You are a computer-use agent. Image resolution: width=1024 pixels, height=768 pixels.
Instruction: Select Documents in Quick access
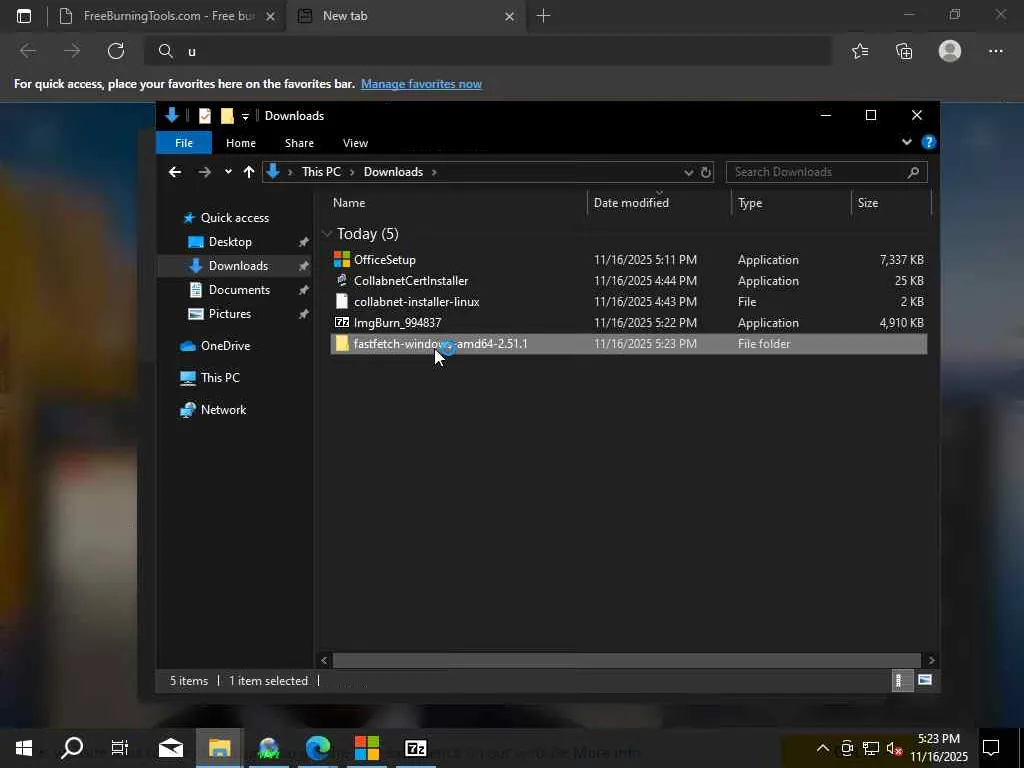click(x=239, y=290)
